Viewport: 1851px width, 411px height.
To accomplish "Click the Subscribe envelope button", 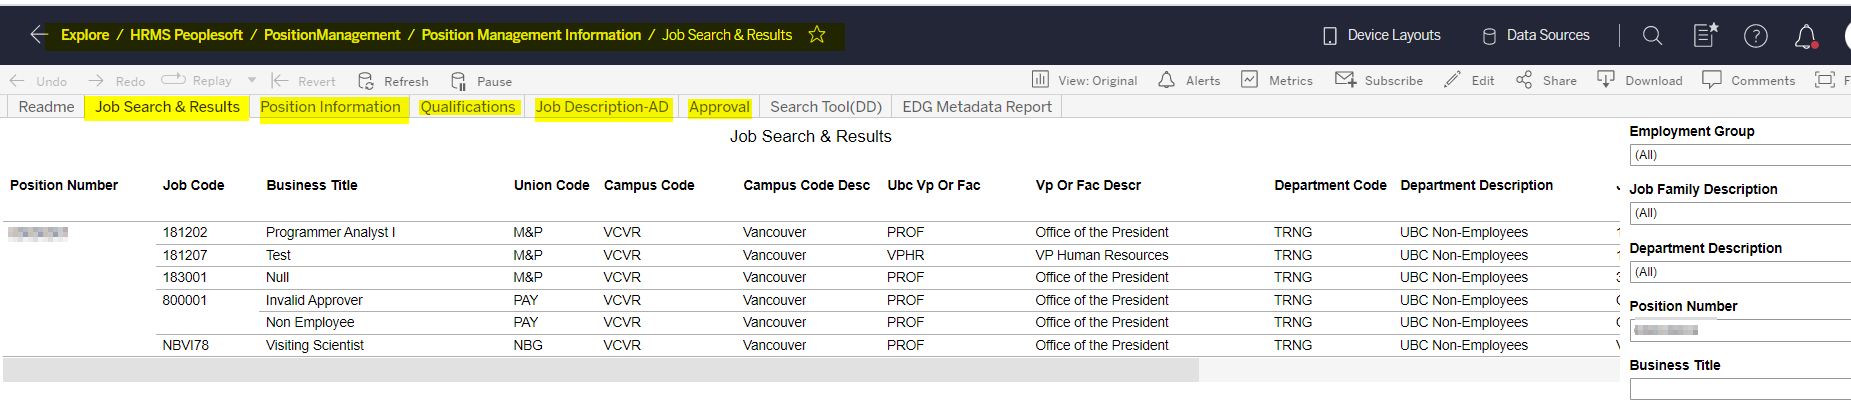I will pos(1379,80).
